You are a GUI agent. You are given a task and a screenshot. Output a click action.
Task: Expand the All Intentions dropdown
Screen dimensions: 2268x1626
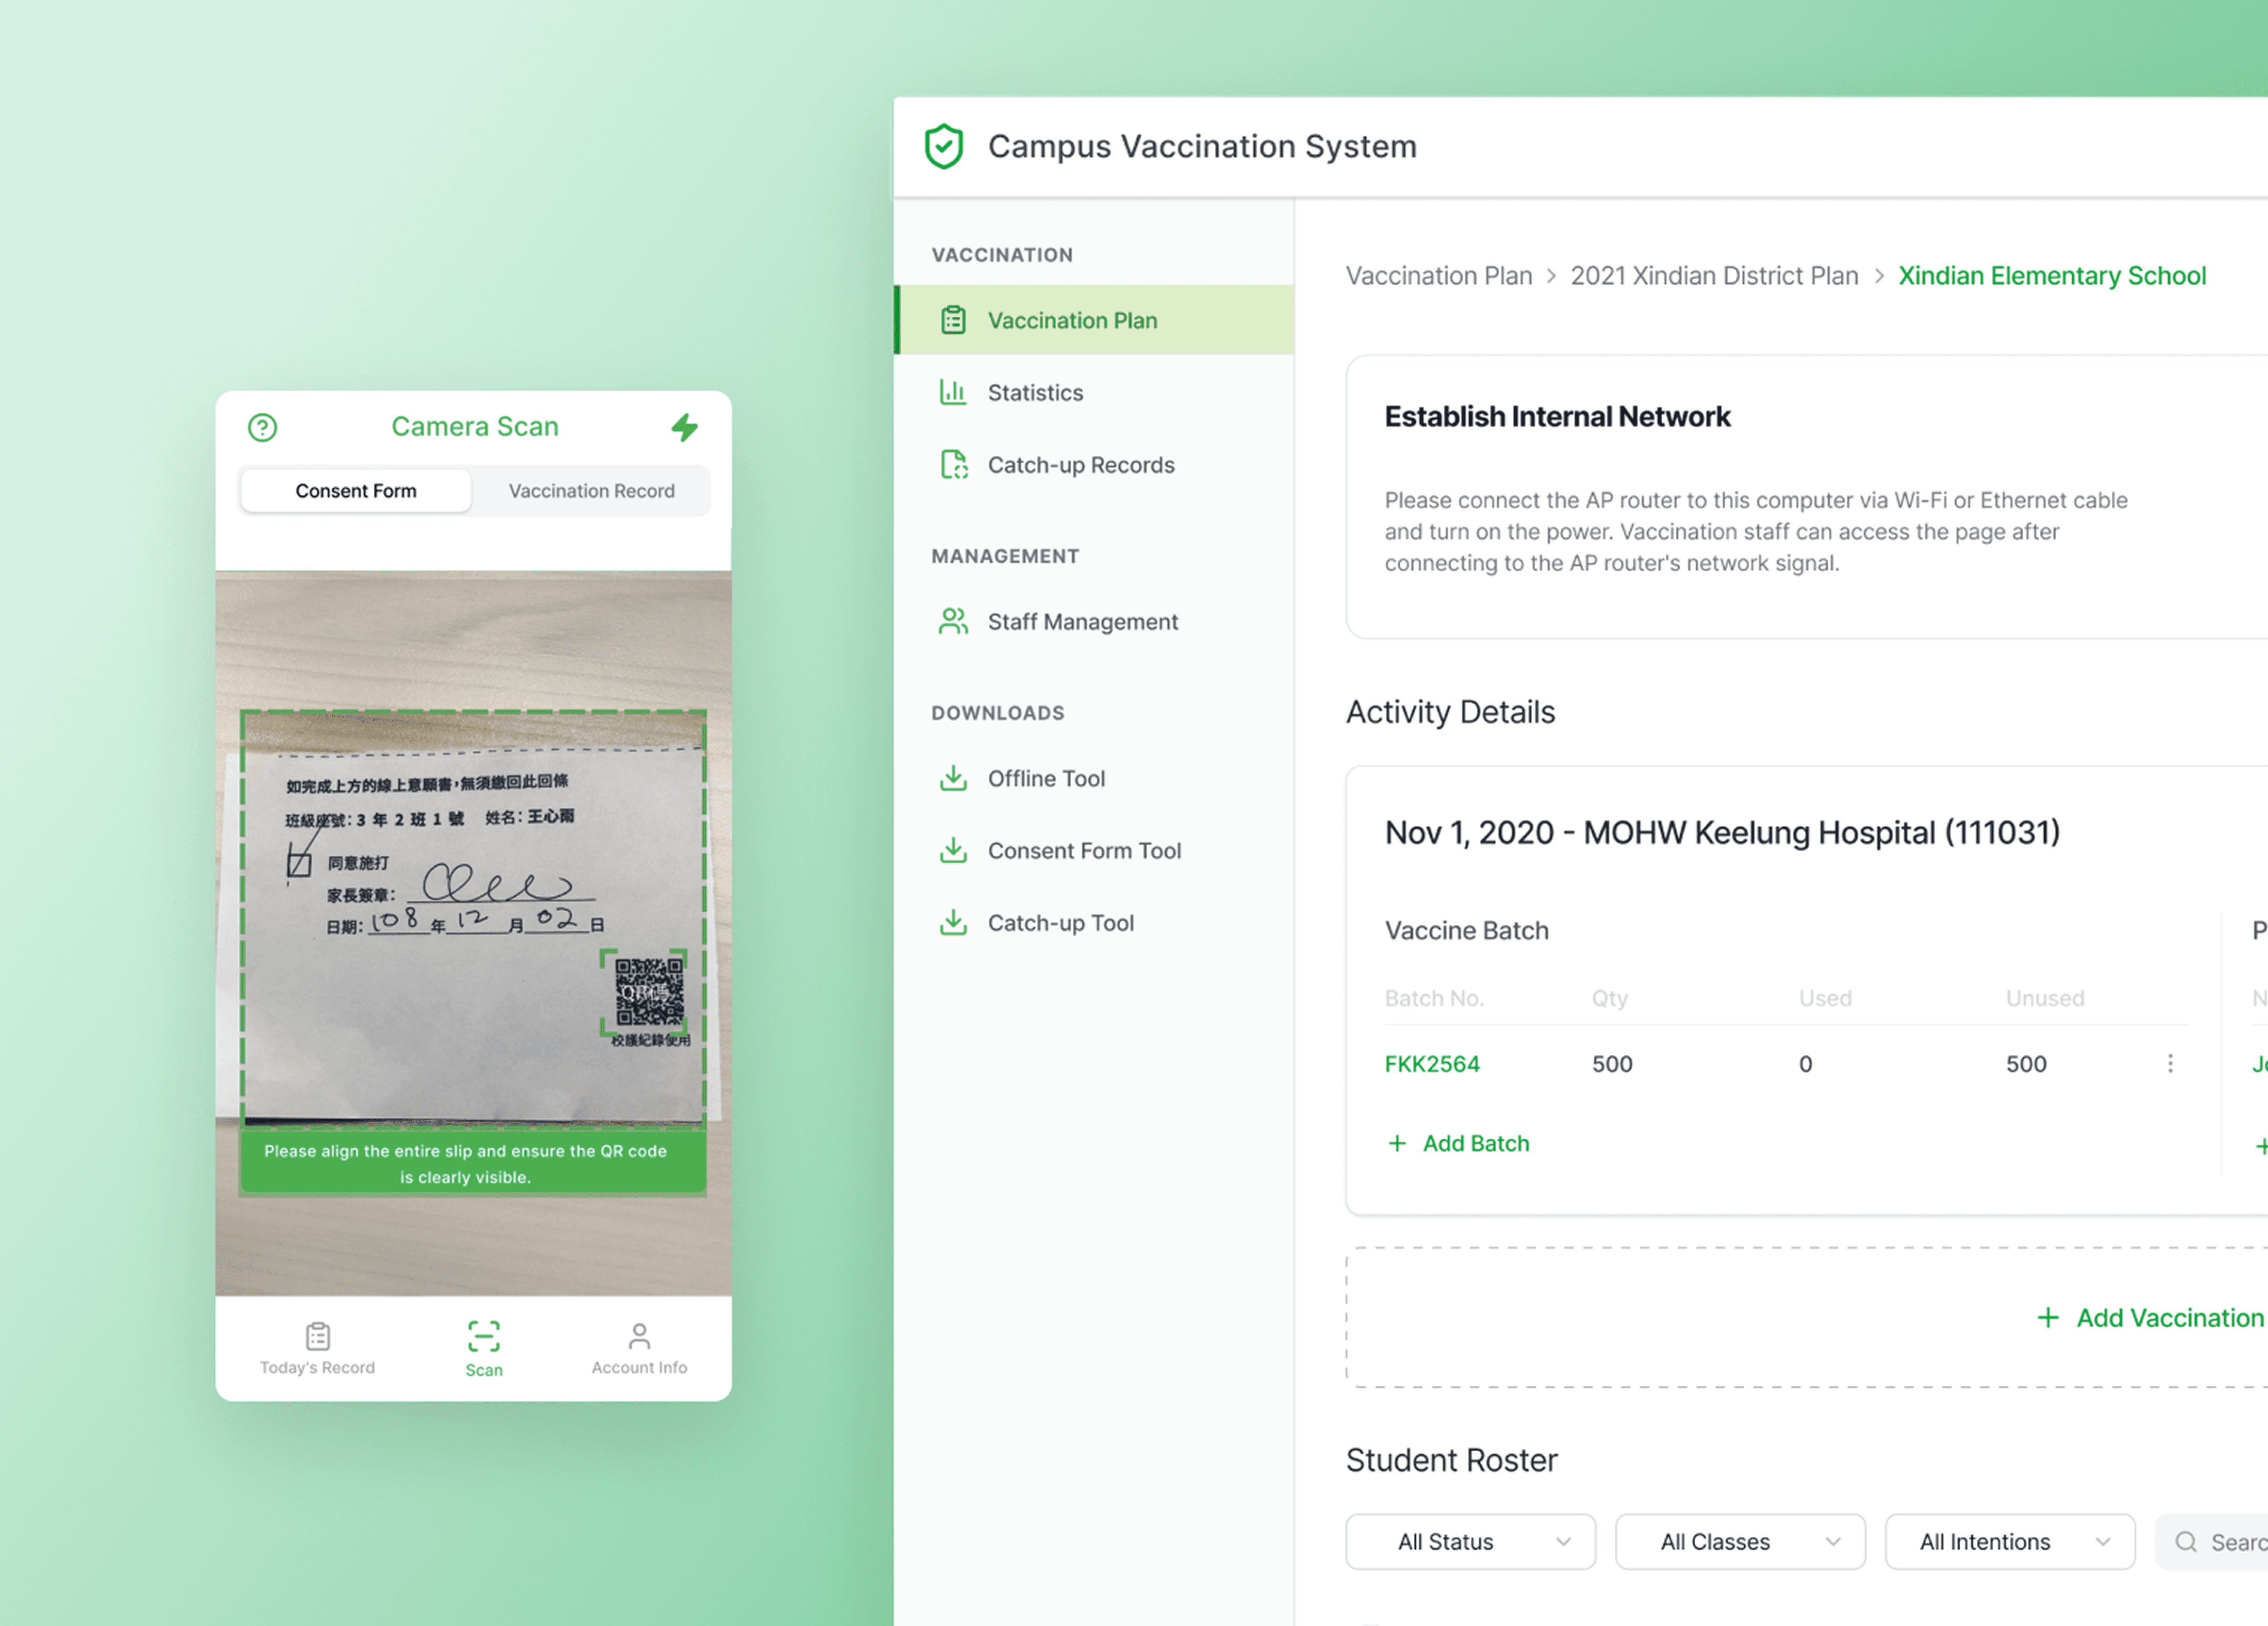tap(2009, 1541)
